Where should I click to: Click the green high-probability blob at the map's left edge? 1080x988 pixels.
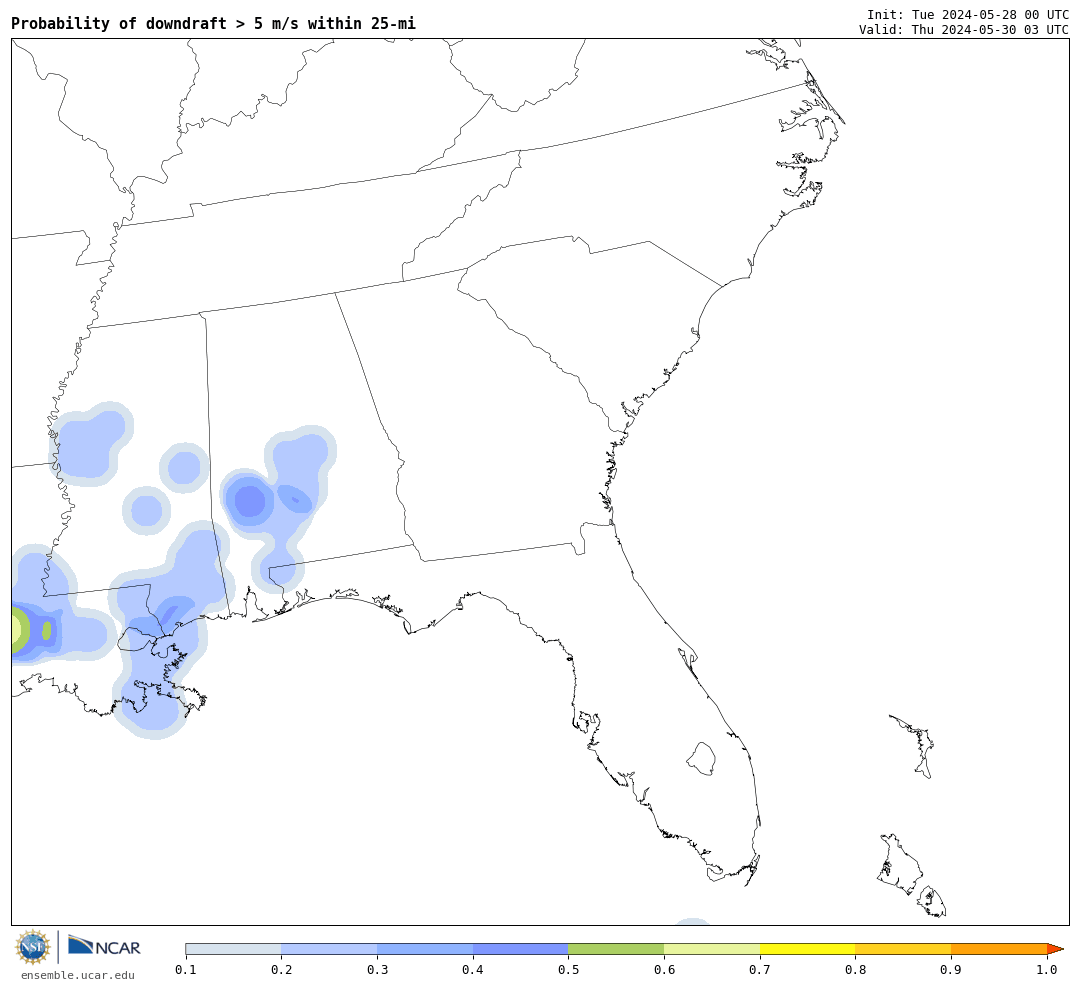(20, 630)
